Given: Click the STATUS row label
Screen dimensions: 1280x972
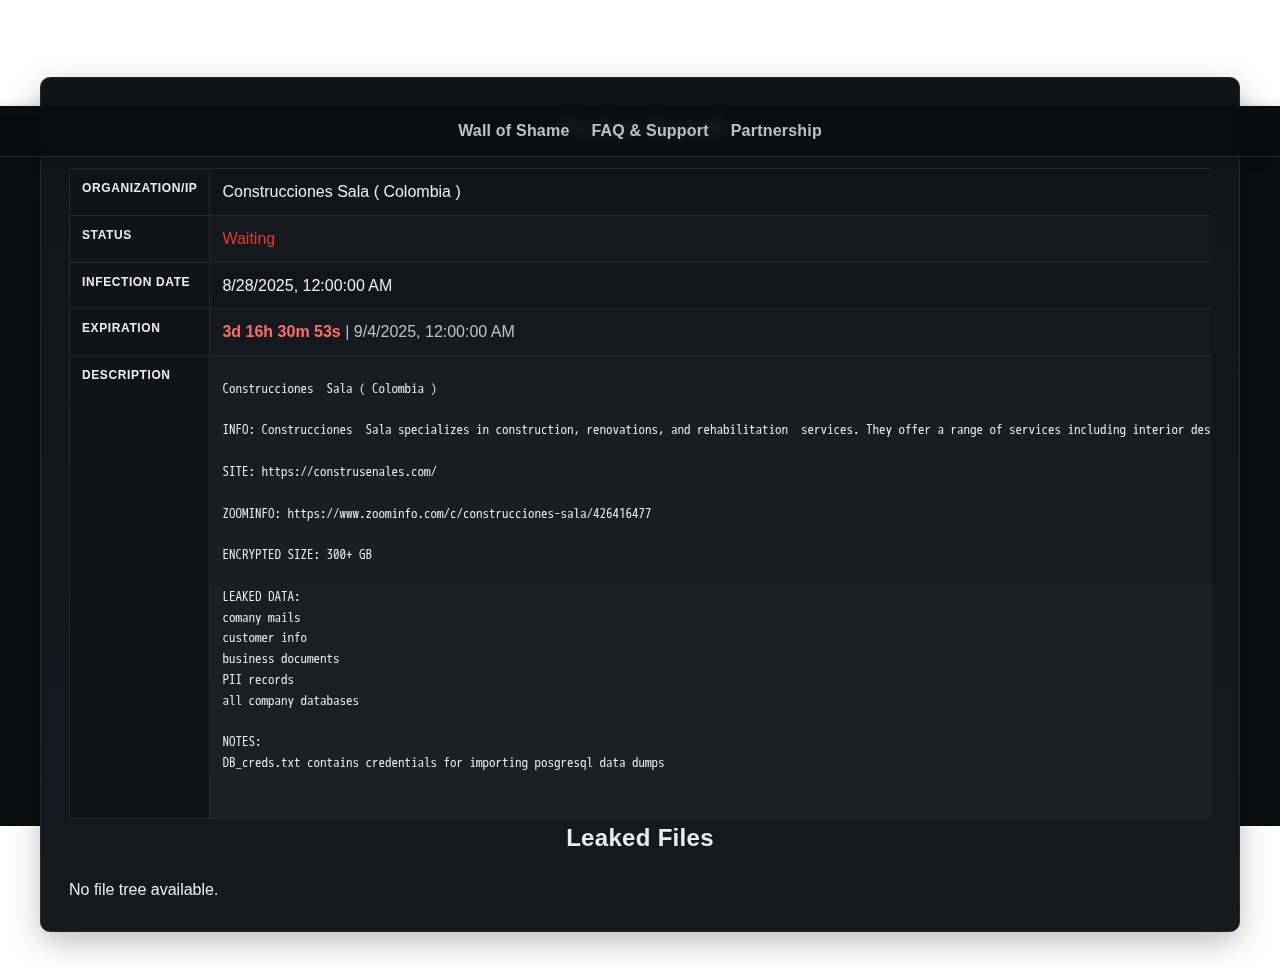Looking at the screenshot, I should [x=107, y=235].
